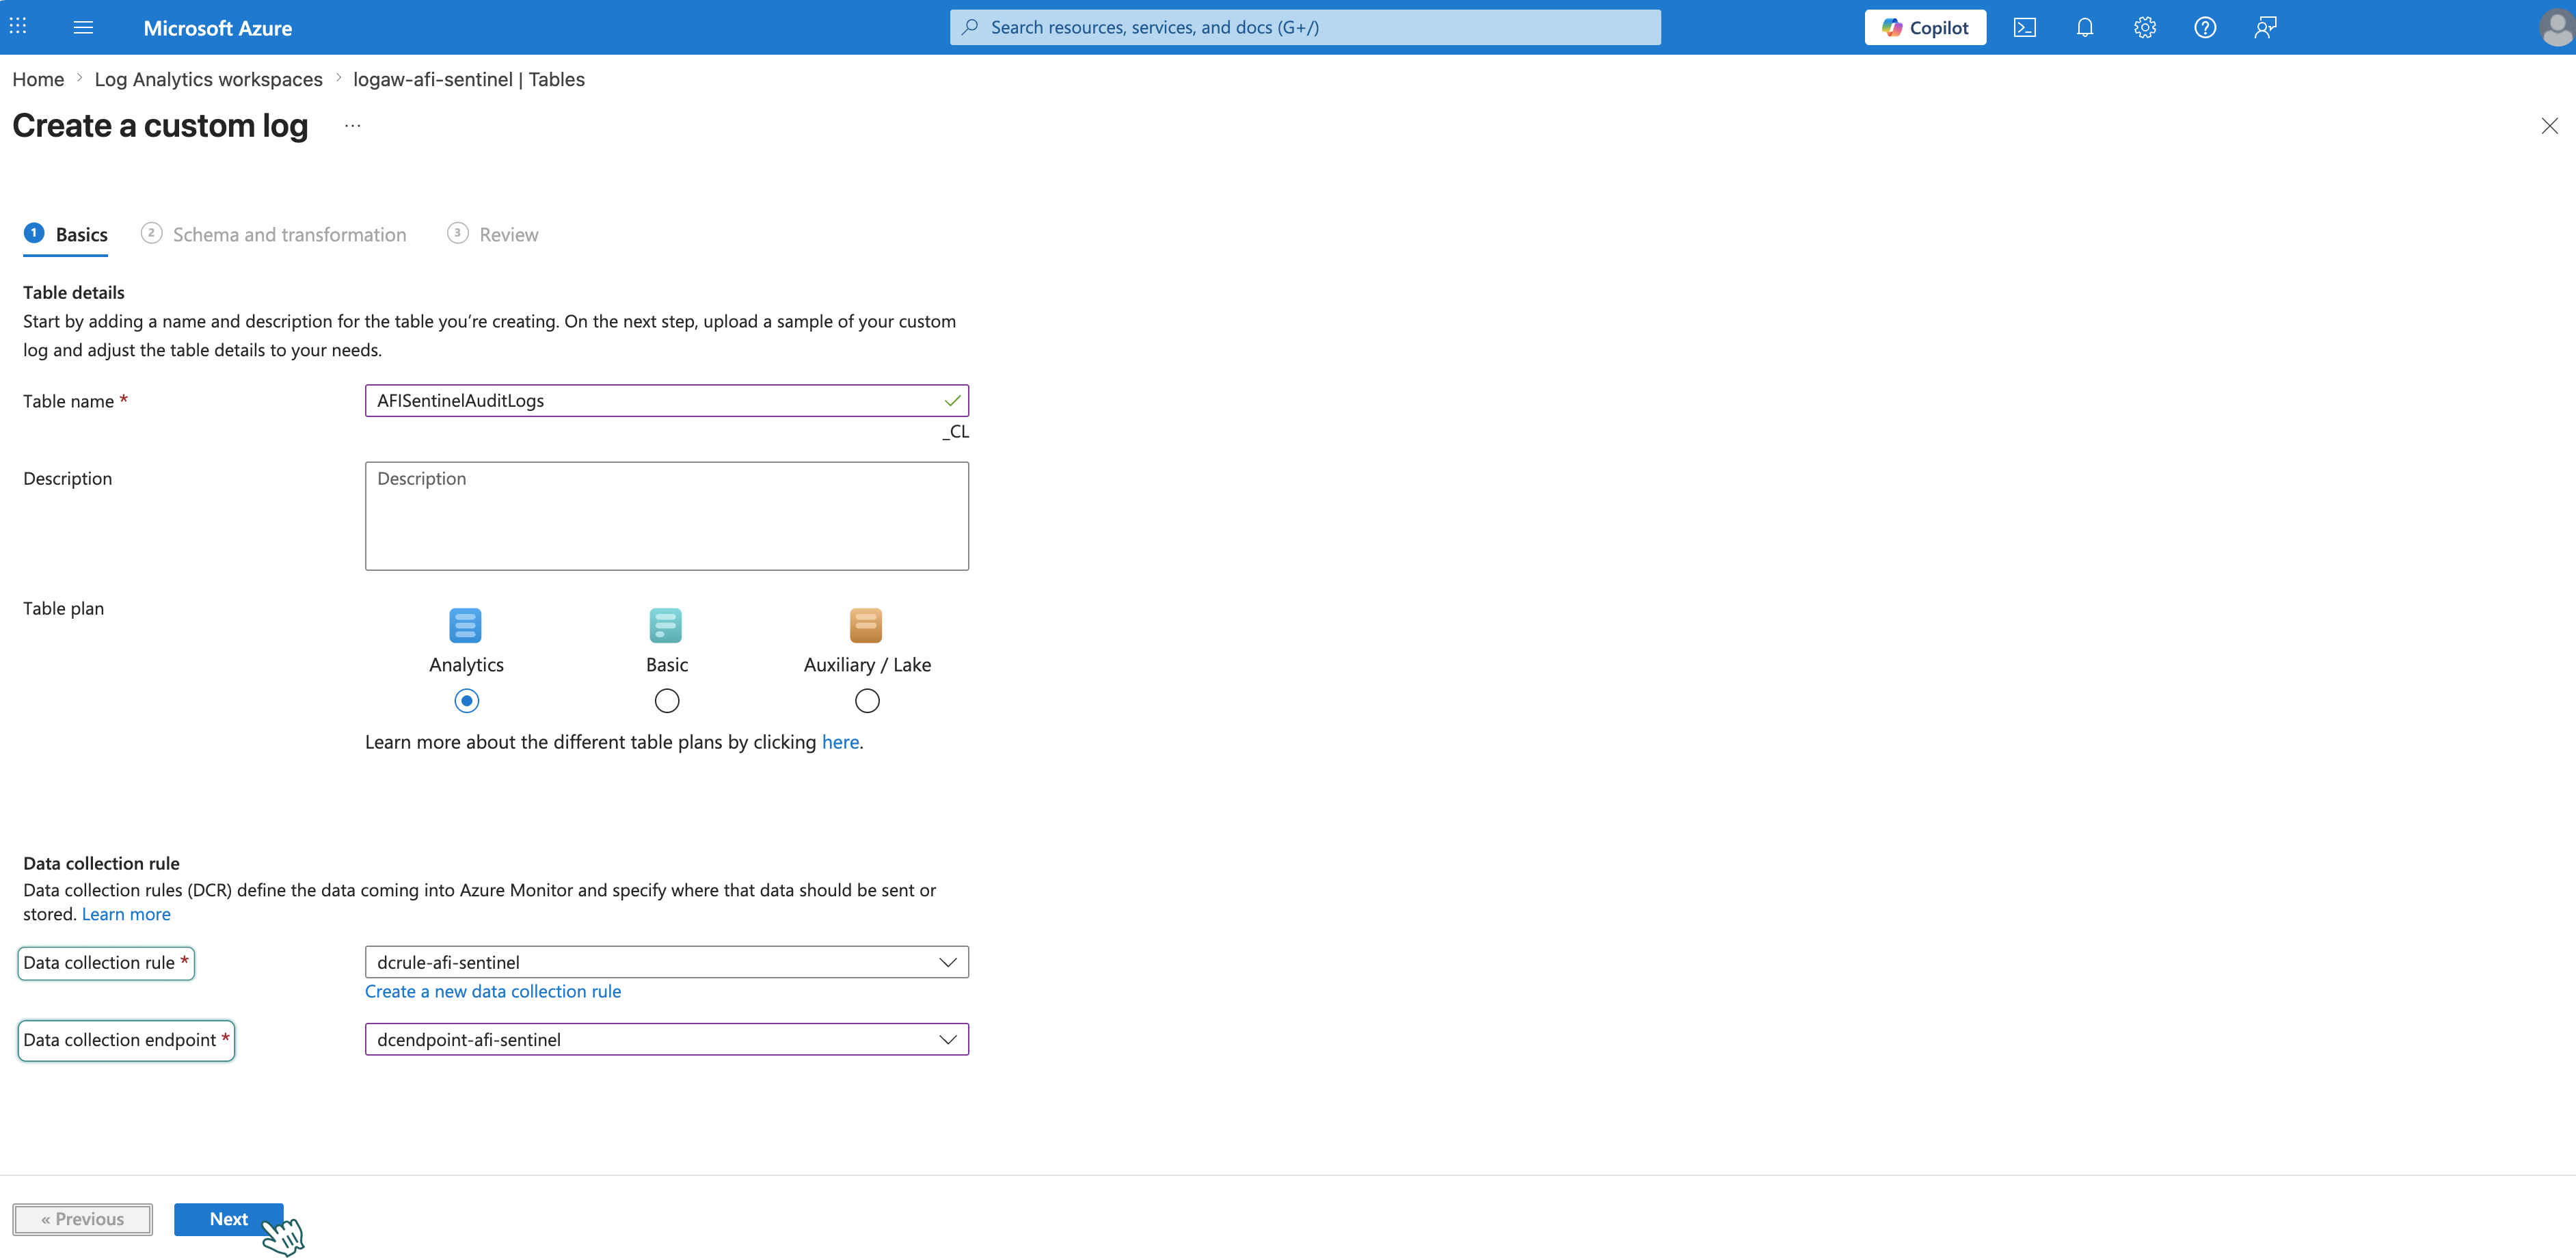The height and width of the screenshot is (1258, 2576).
Task: Click Create a new data collection rule
Action: (x=492, y=991)
